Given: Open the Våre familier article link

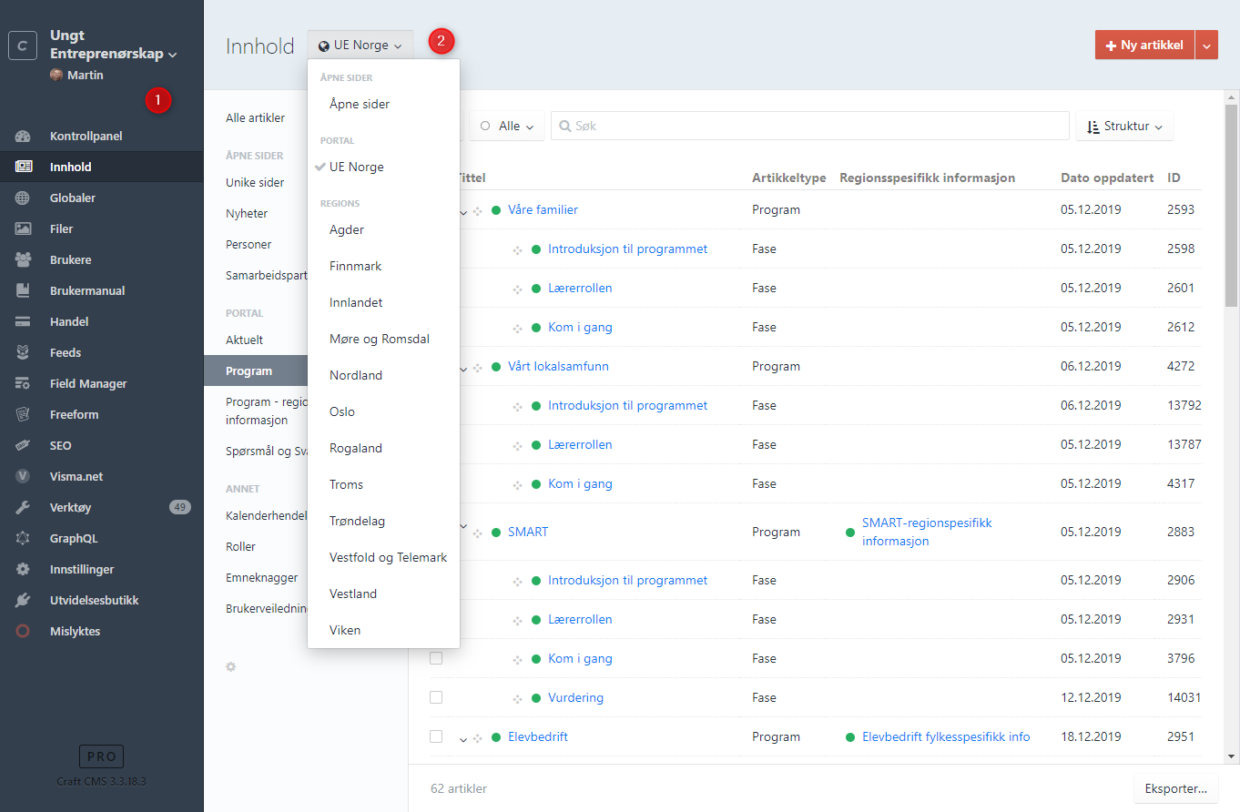Looking at the screenshot, I should (542, 210).
